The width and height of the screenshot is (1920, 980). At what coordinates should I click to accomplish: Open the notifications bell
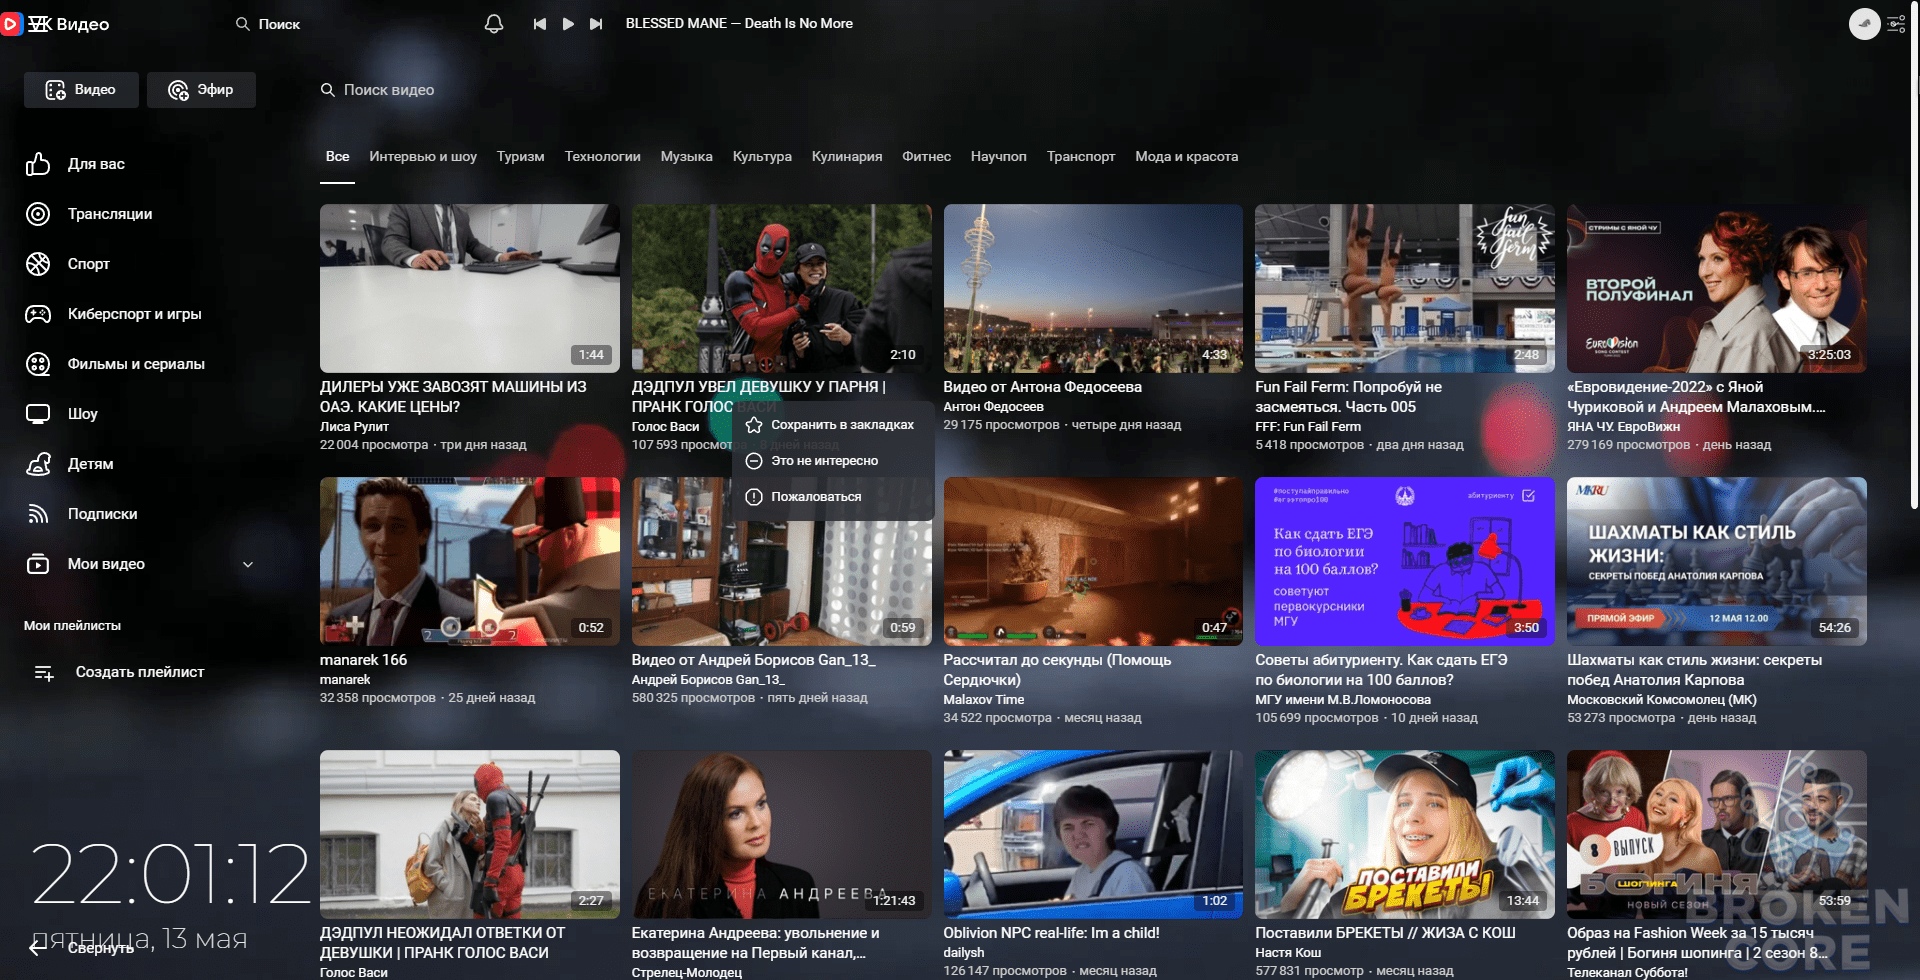point(494,23)
